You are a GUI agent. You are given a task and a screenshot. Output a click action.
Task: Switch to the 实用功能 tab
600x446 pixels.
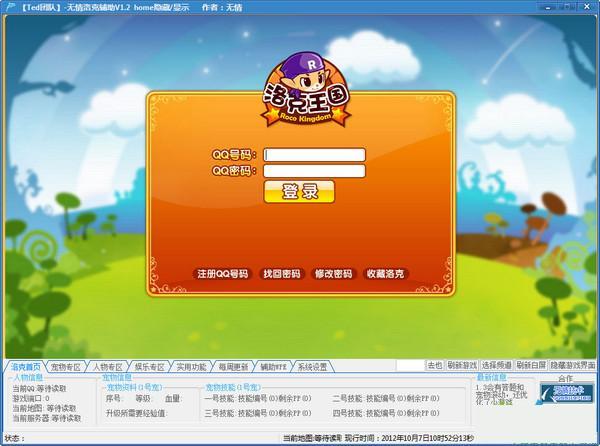[191, 367]
